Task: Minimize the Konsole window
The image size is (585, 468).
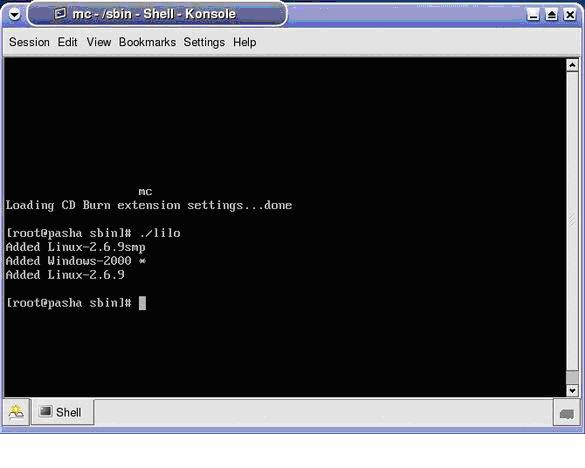Action: pos(533,15)
